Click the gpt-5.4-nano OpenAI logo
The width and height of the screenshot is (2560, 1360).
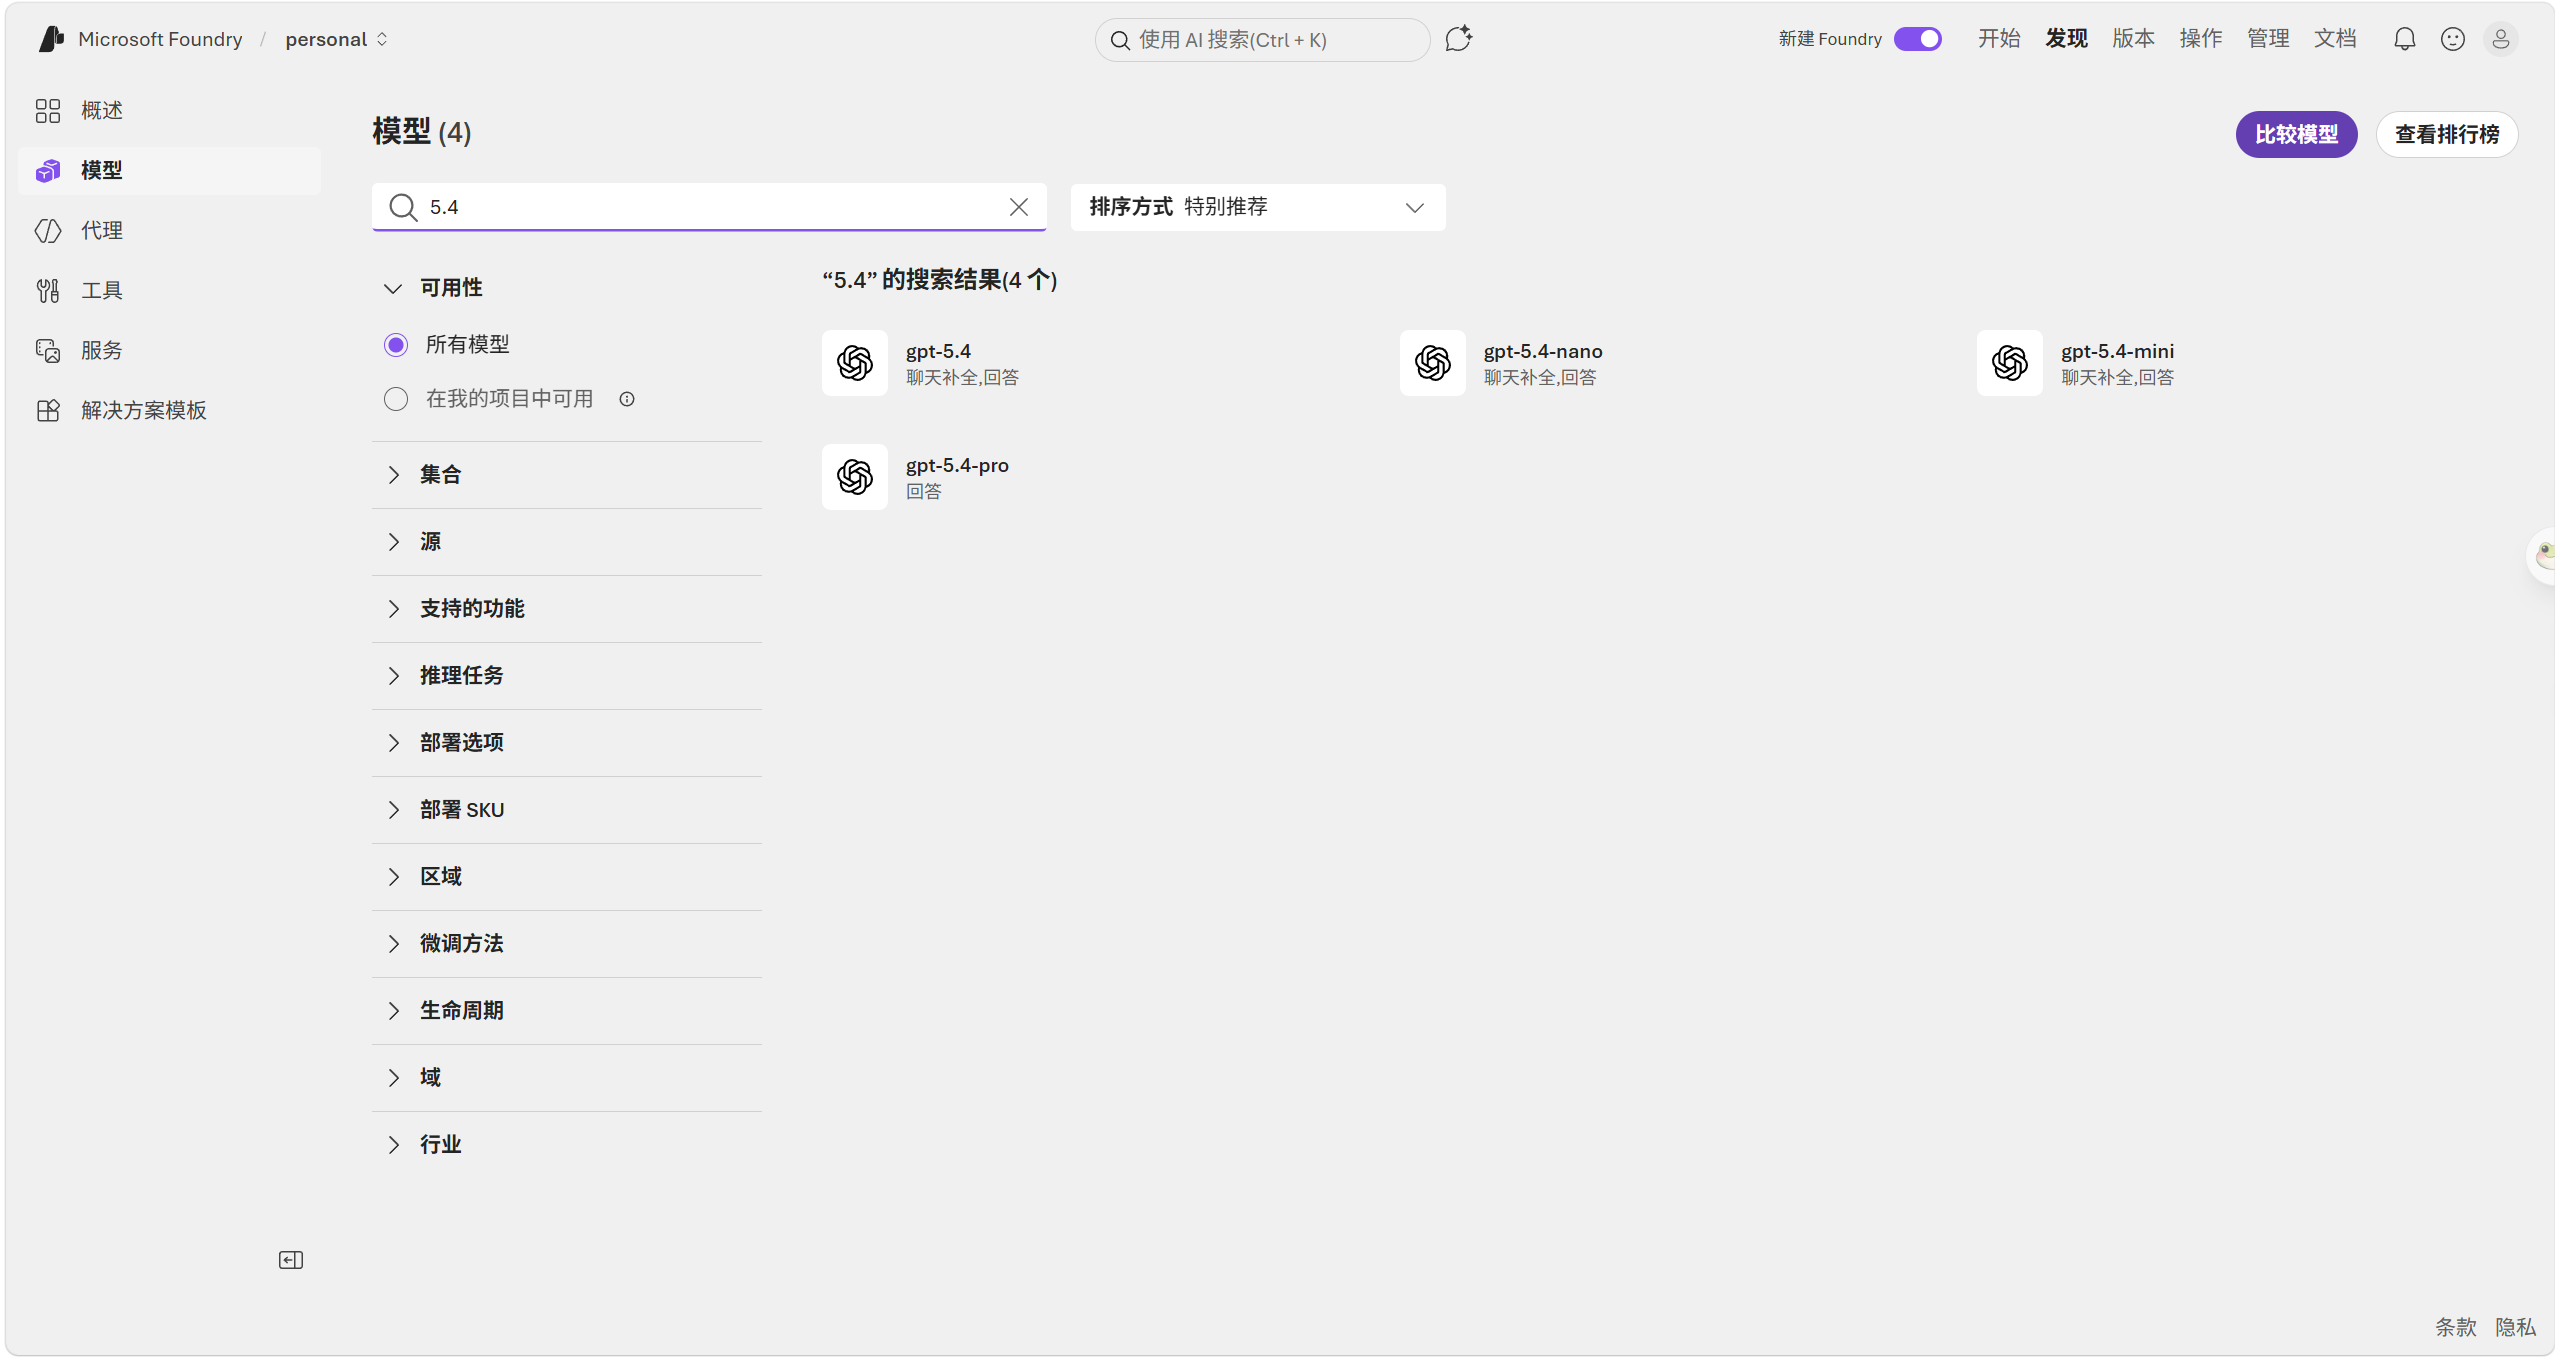click(x=1432, y=363)
